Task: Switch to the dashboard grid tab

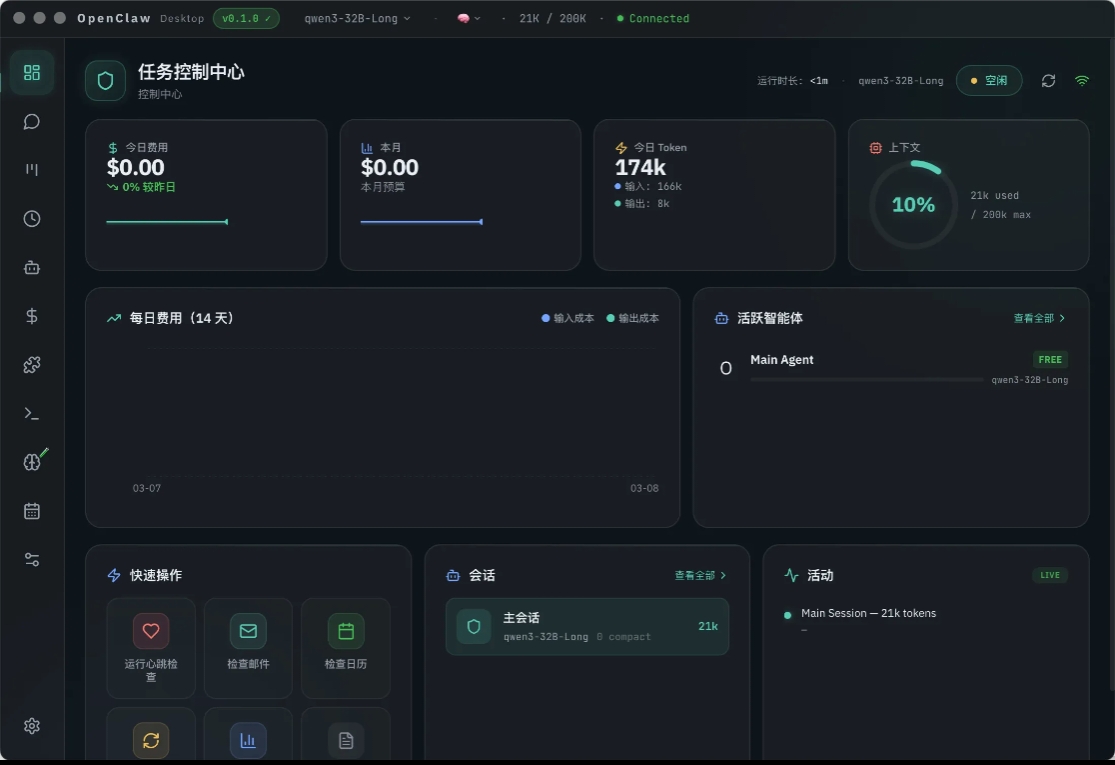Action: (32, 73)
